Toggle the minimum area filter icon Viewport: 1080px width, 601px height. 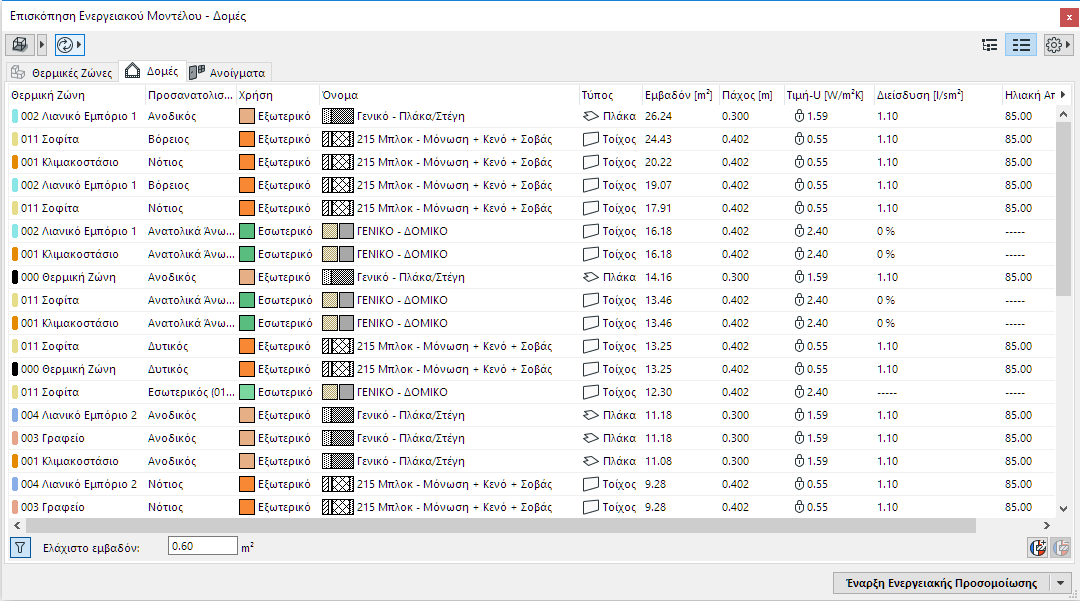tap(21, 547)
